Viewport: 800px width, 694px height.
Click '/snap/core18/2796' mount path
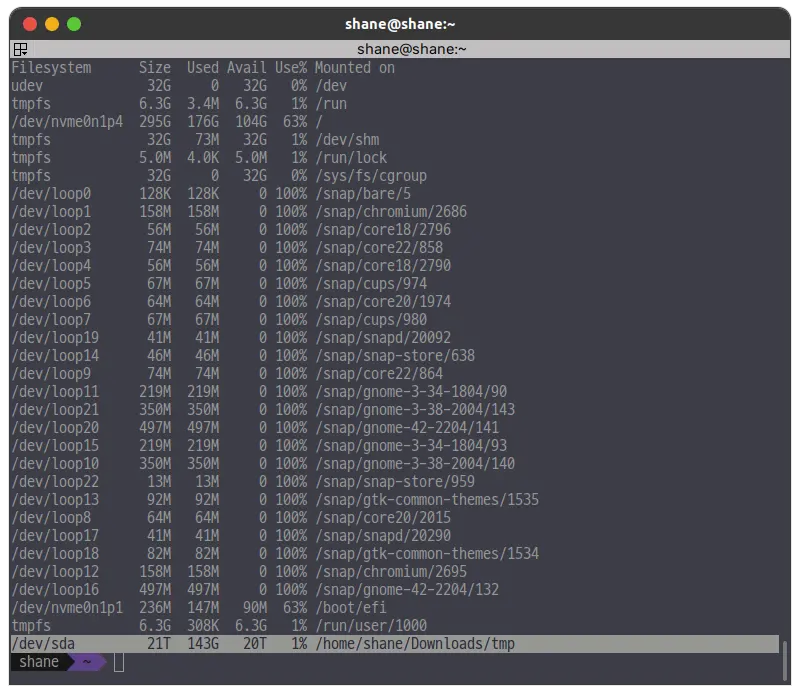point(383,229)
